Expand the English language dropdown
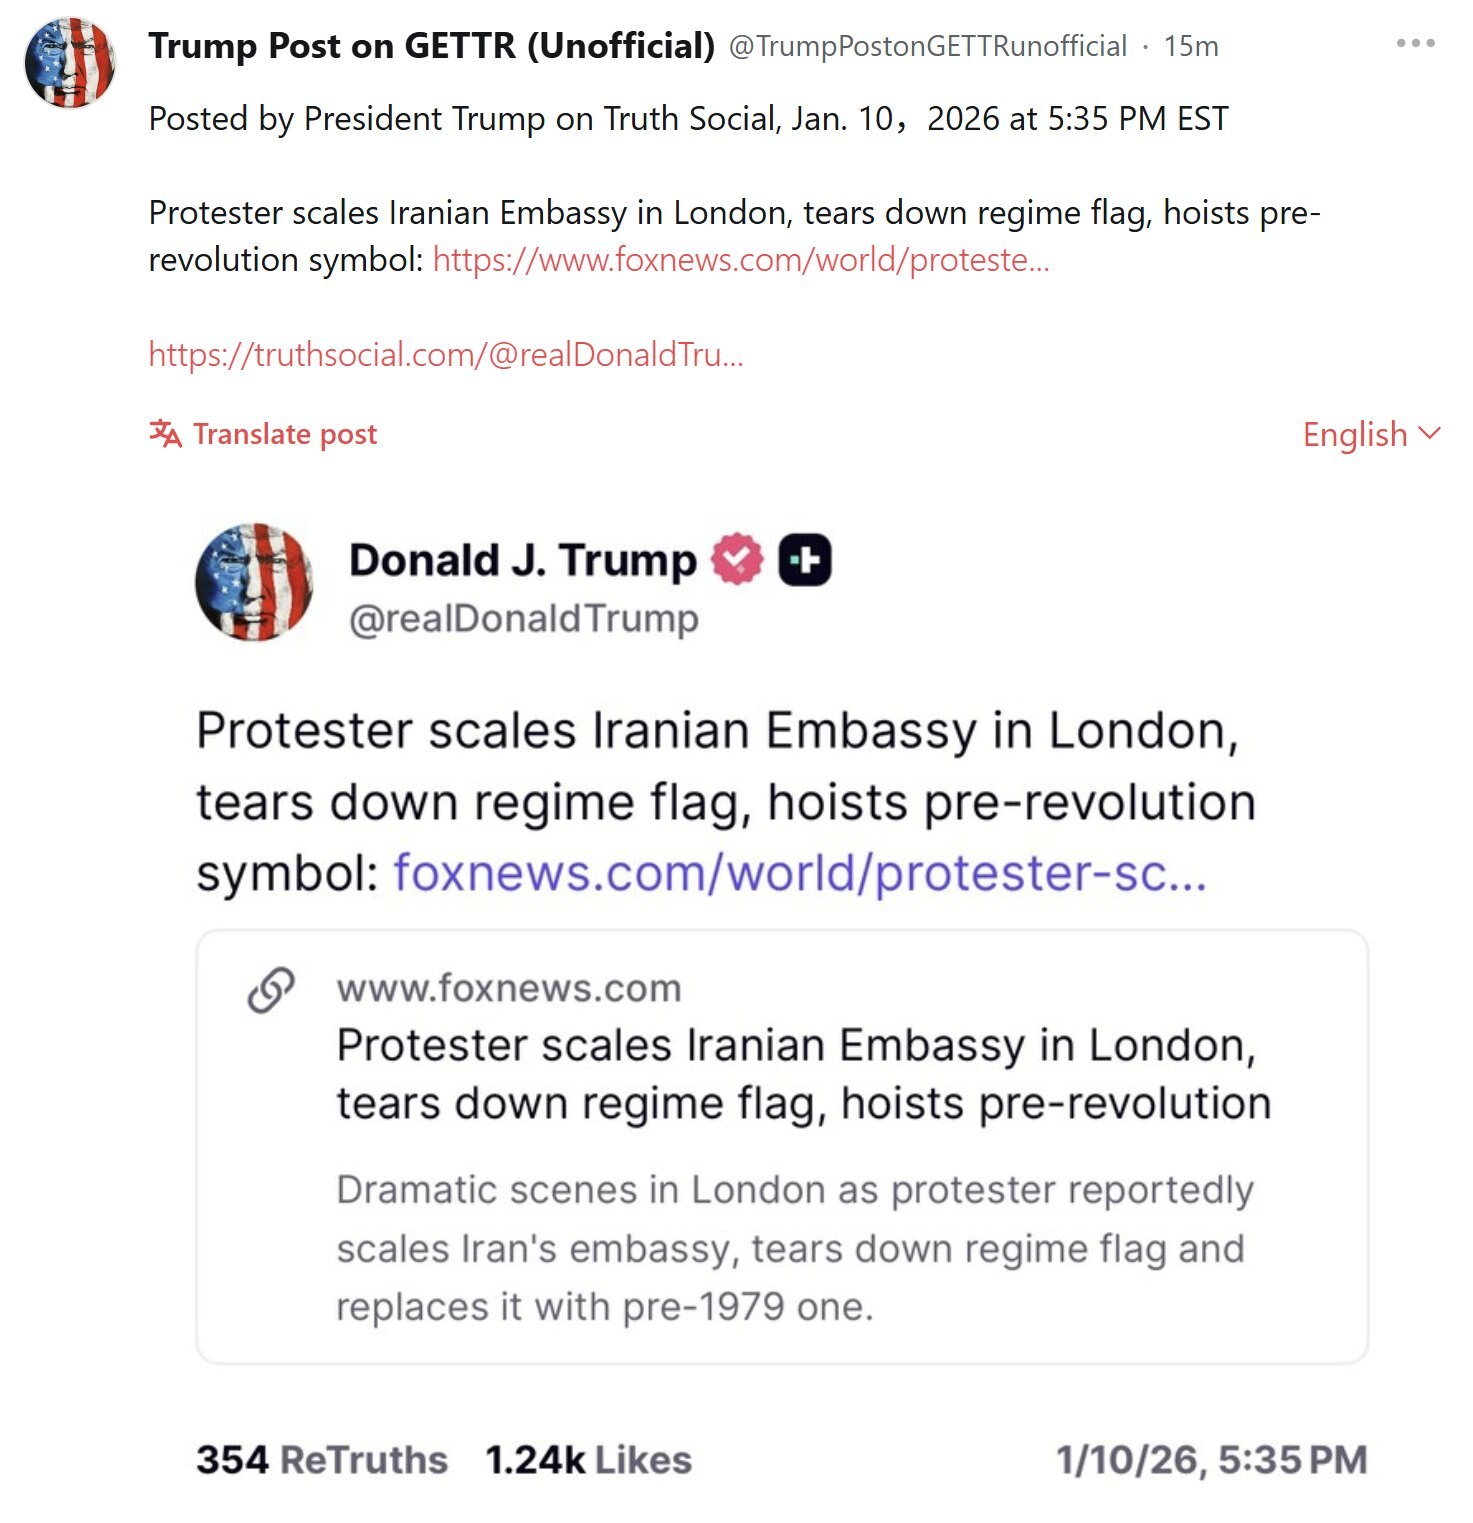 (x=1371, y=434)
